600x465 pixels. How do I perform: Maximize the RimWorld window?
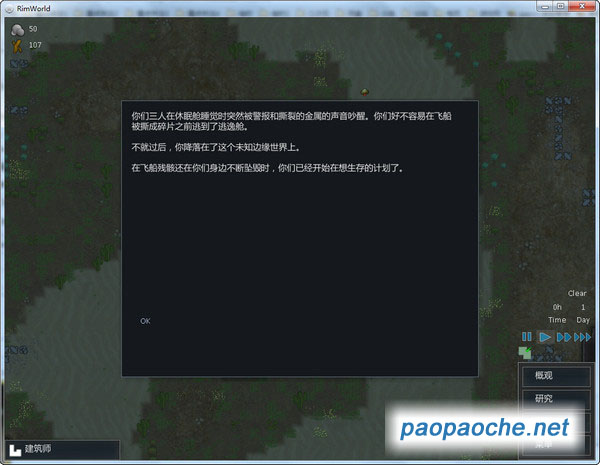pyautogui.click(x=560, y=6)
